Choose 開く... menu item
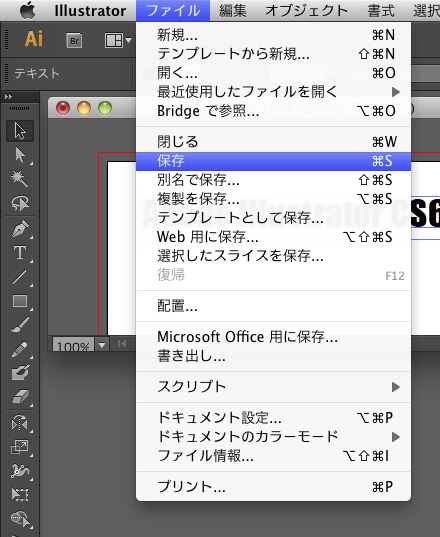This screenshot has height=537, width=440. point(274,73)
